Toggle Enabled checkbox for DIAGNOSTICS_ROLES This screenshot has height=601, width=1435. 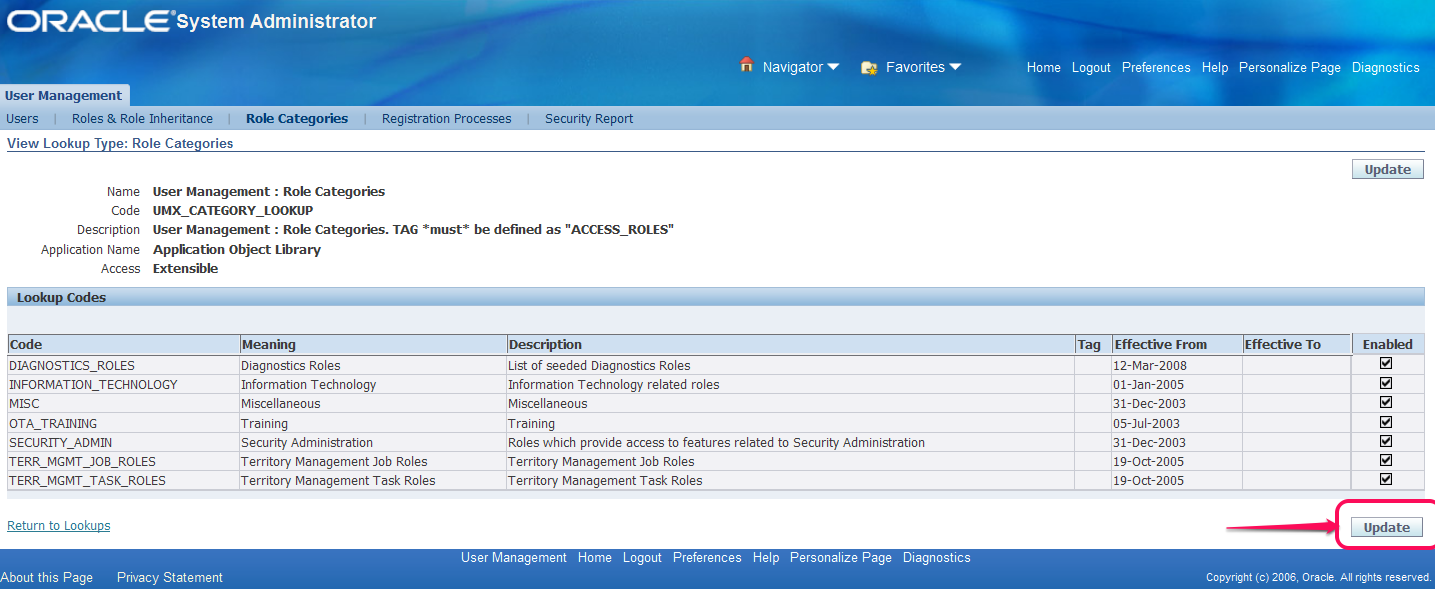click(1386, 364)
